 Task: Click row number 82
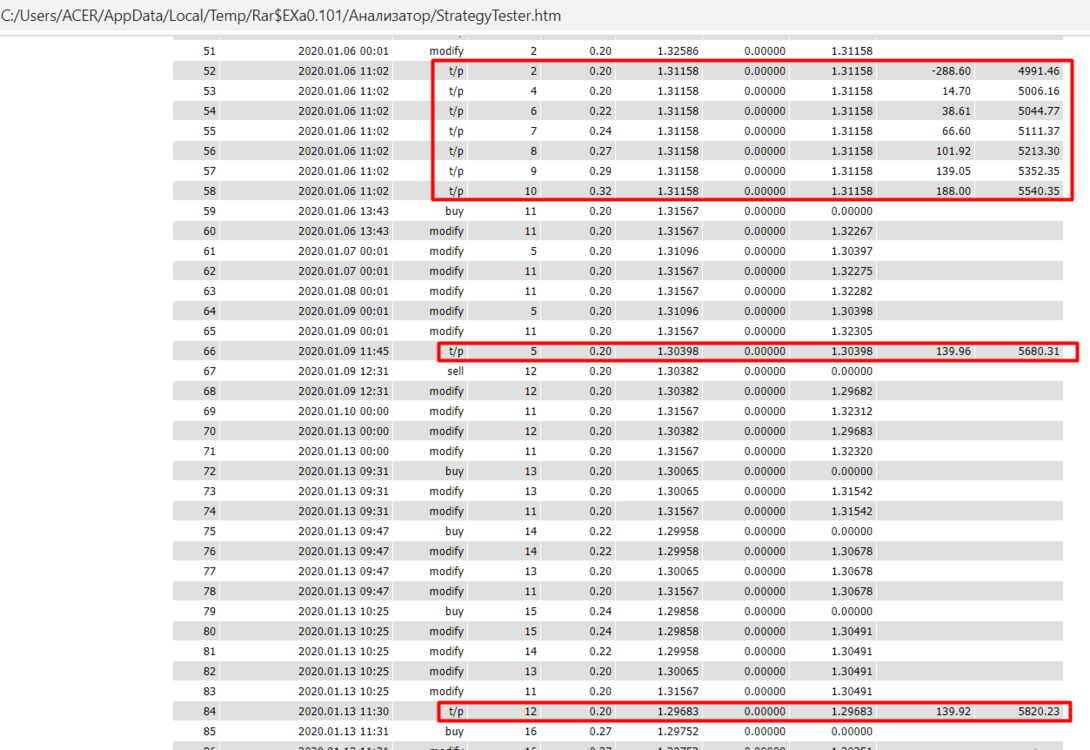click(x=209, y=671)
